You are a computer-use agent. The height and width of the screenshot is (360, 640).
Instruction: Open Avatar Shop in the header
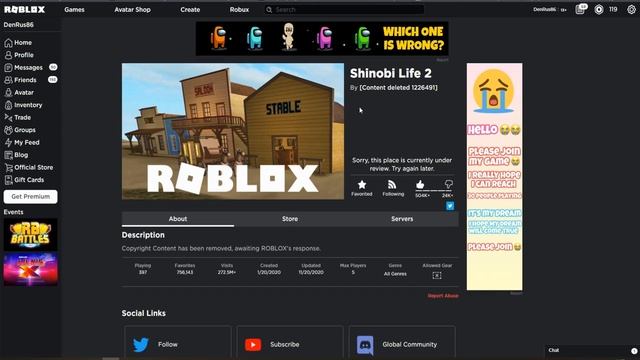(x=133, y=9)
